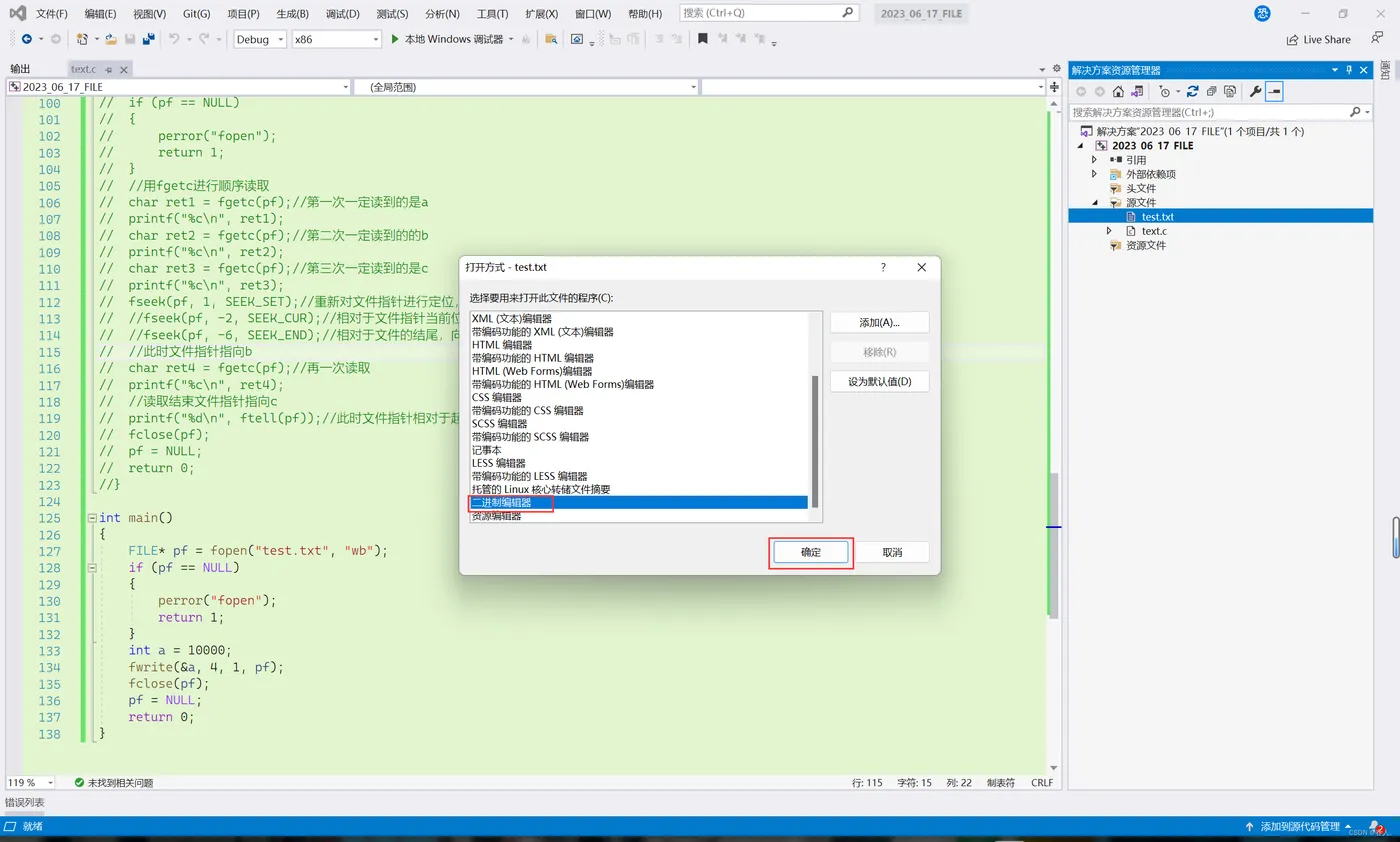Click the help question mark in dialog
This screenshot has width=1400, height=842.
pos(883,267)
